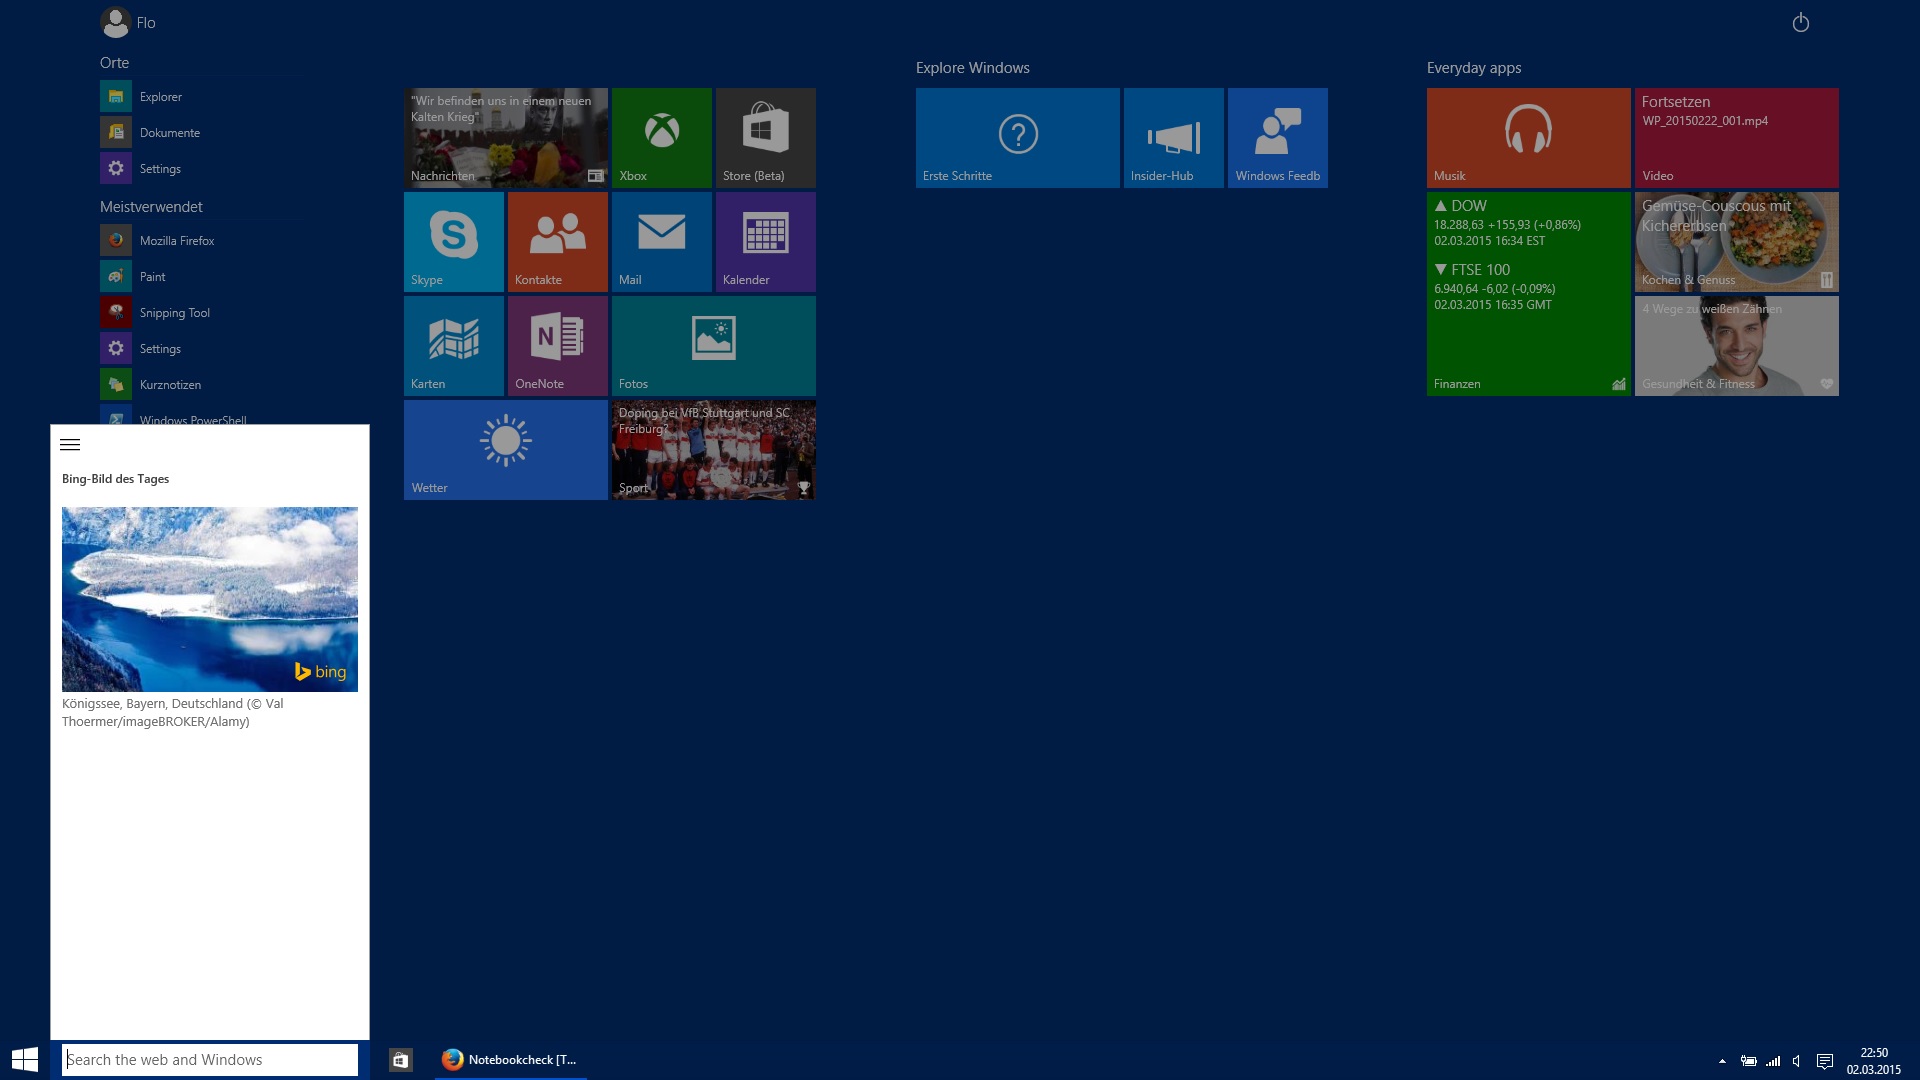Viewport: 1920px width, 1080px height.
Task: Open the Mail tile
Action: tap(662, 242)
